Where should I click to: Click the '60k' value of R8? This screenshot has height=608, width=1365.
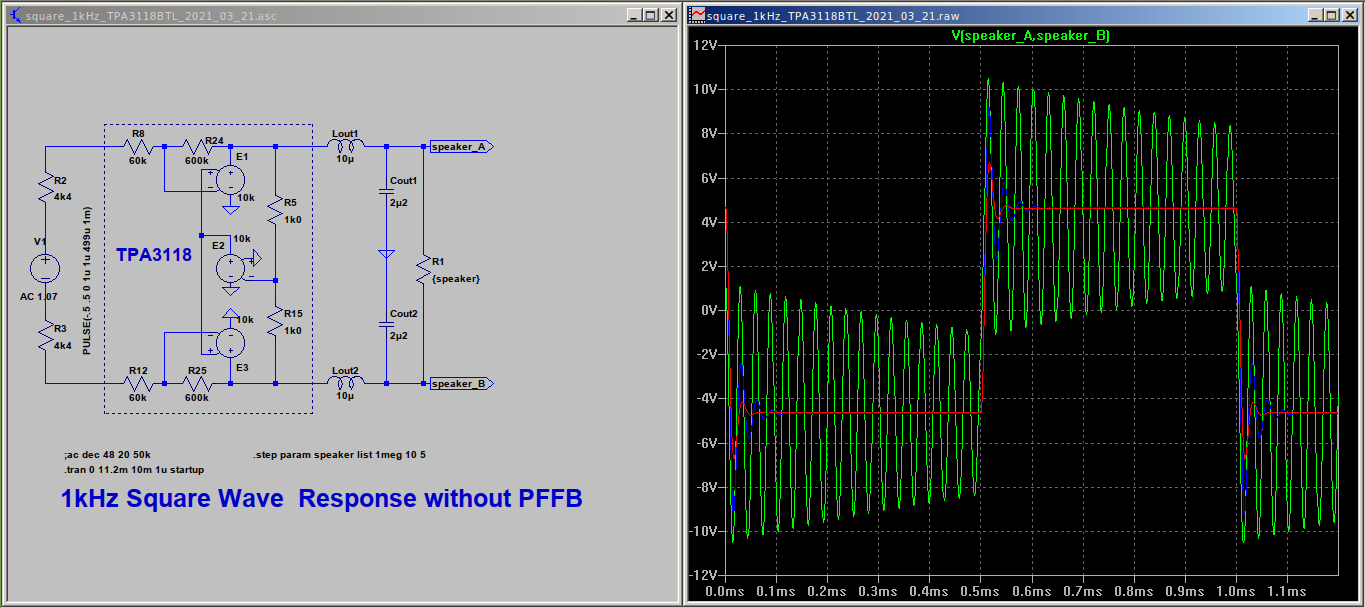(138, 161)
